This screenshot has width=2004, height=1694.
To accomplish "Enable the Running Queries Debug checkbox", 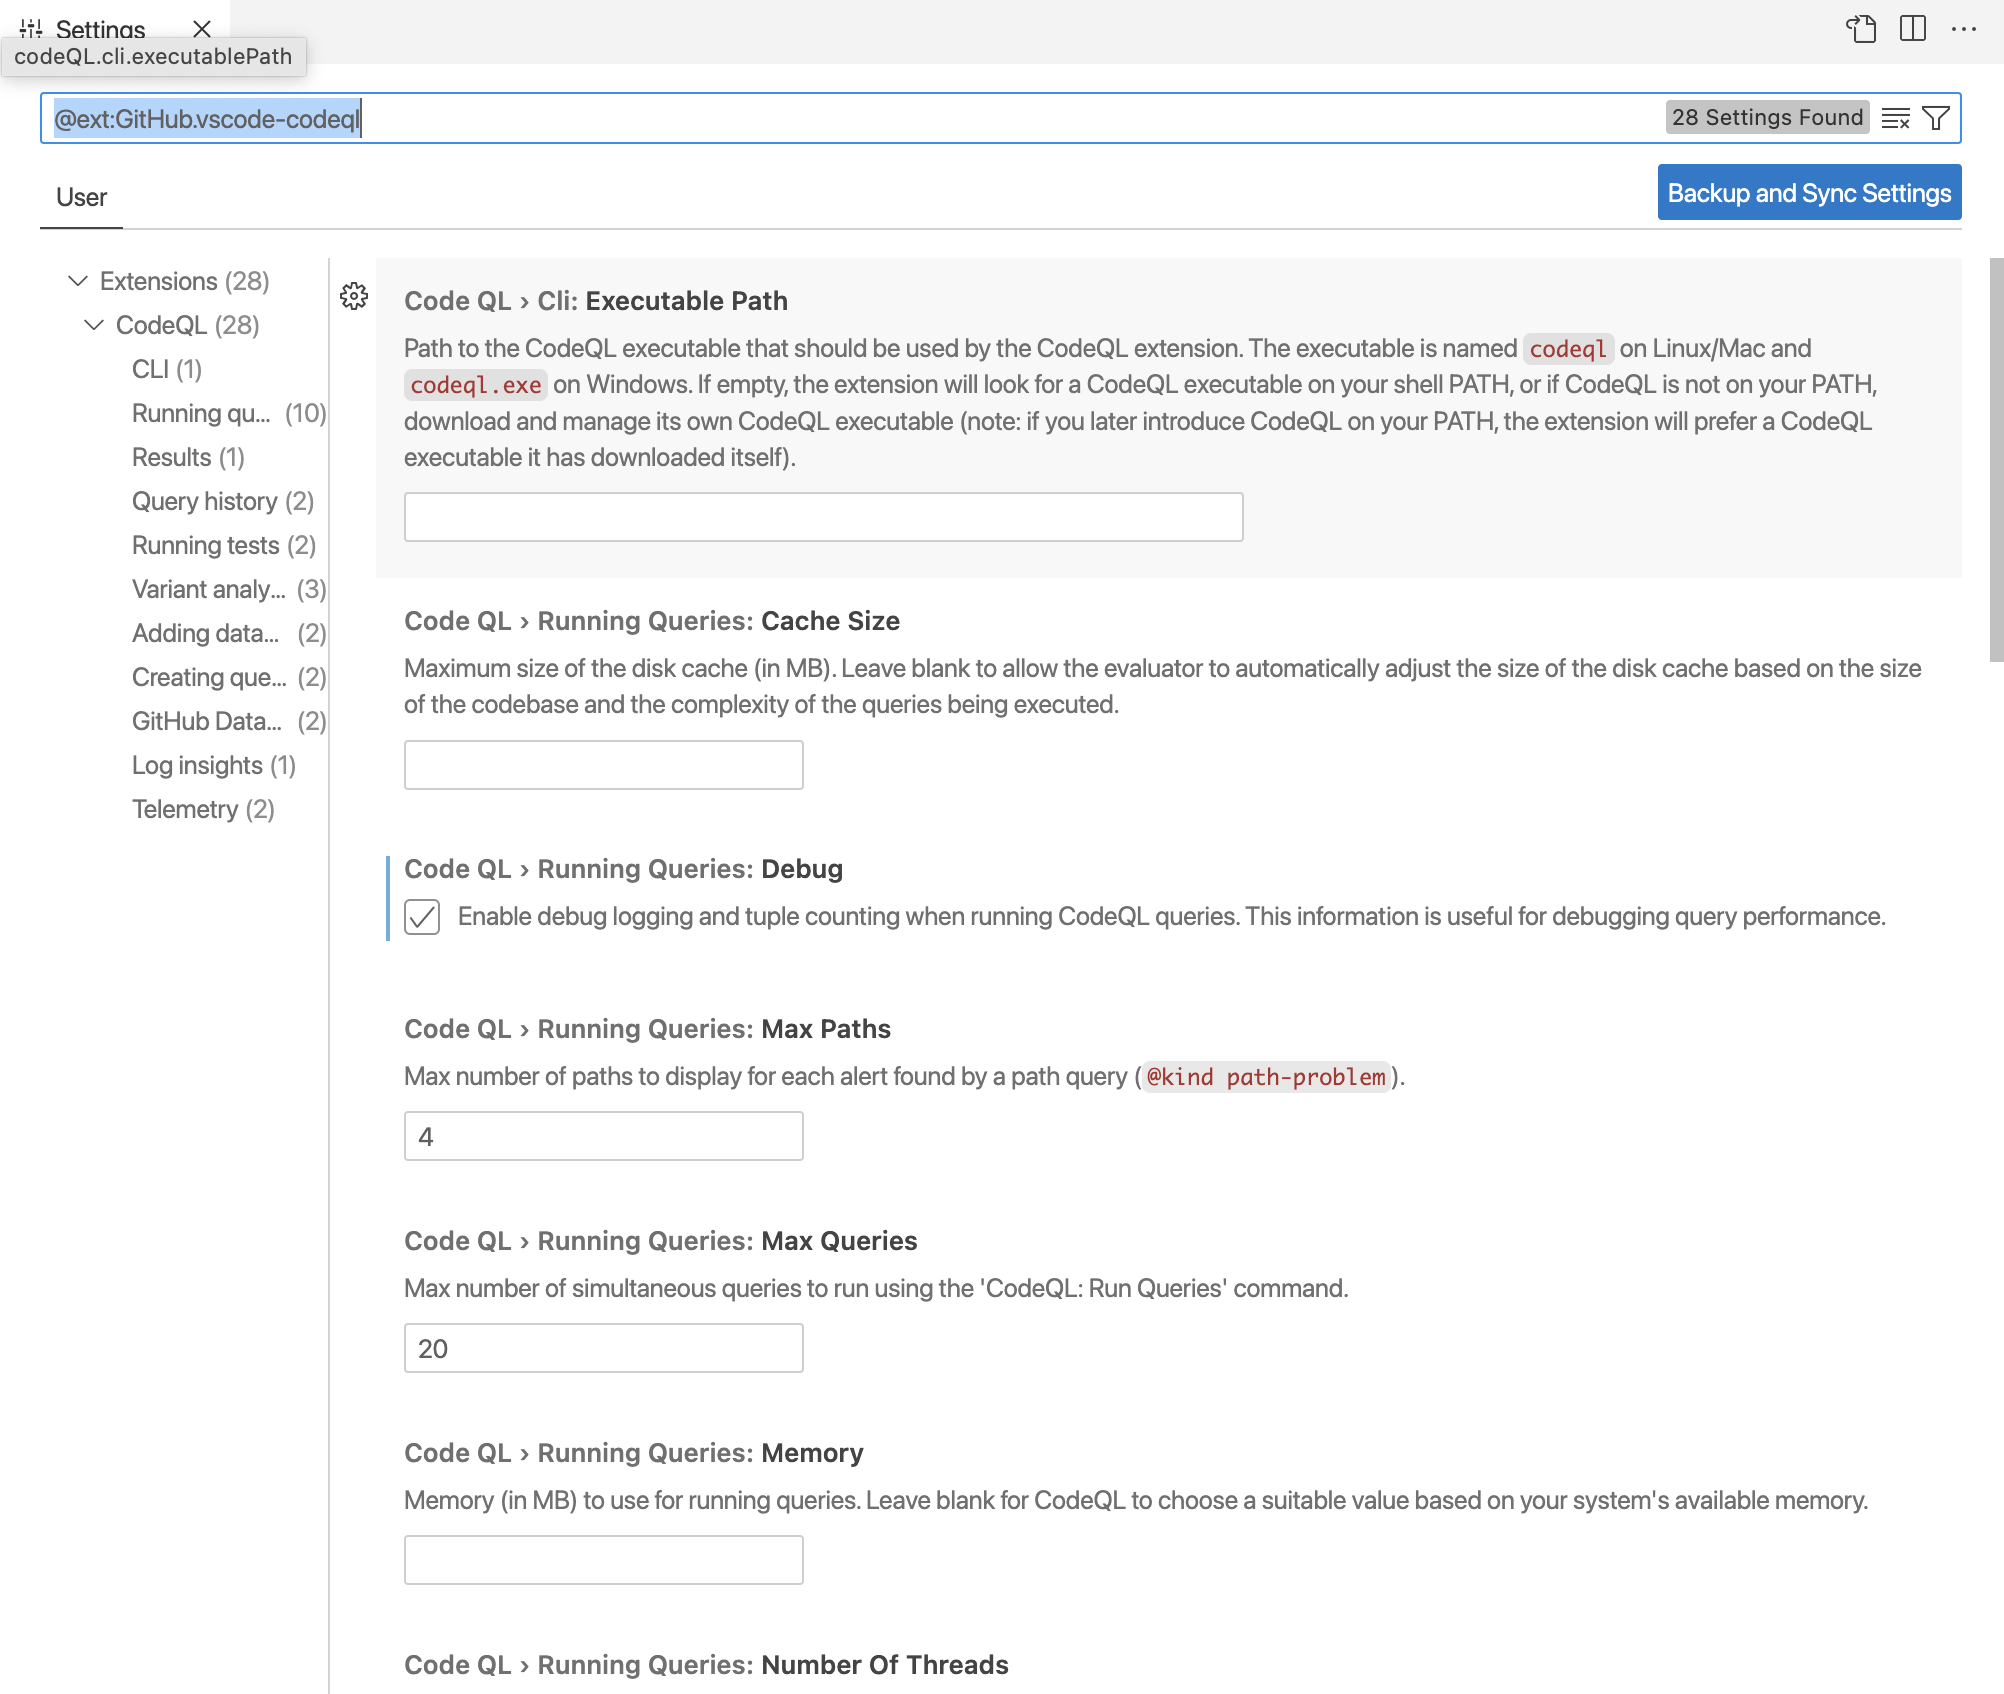I will coord(422,918).
